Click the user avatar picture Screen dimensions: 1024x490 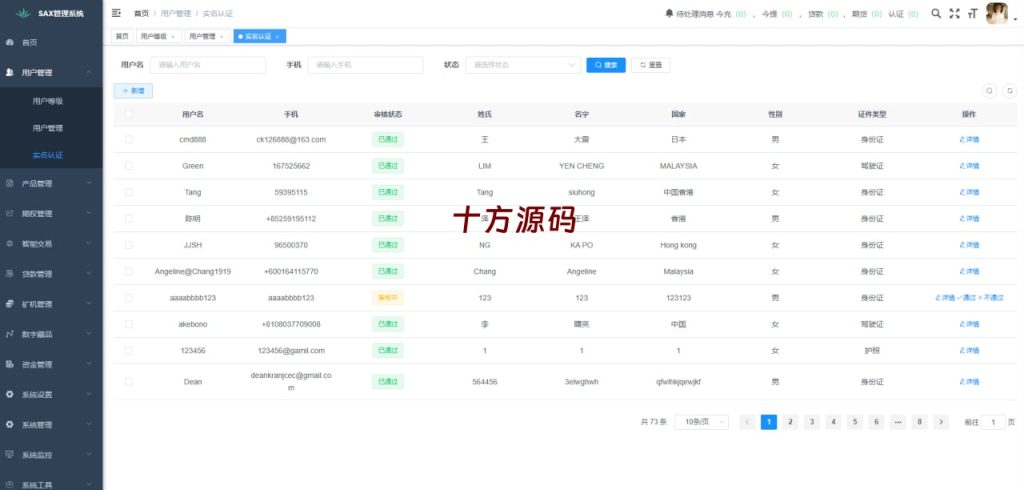tap(997, 13)
